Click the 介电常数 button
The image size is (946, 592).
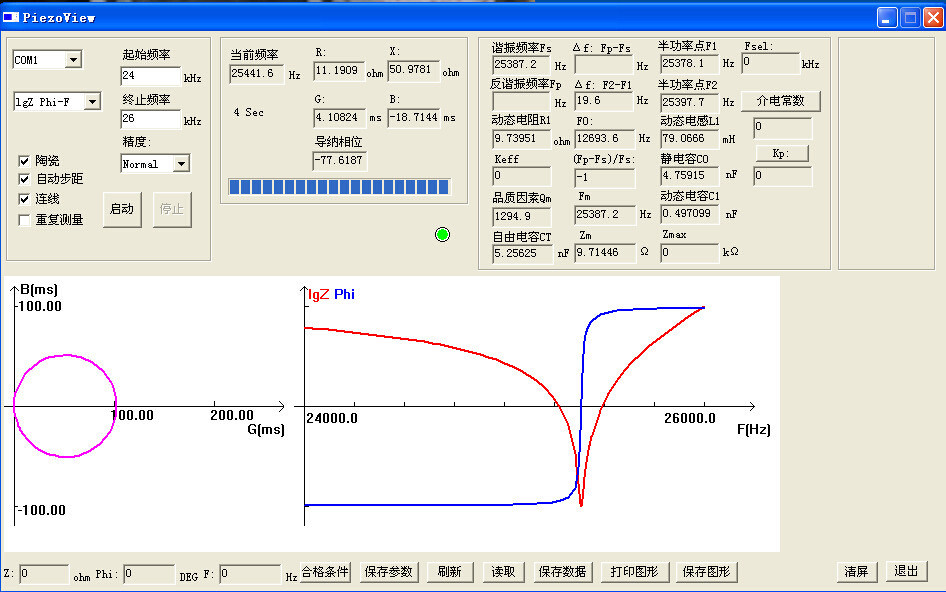[780, 101]
